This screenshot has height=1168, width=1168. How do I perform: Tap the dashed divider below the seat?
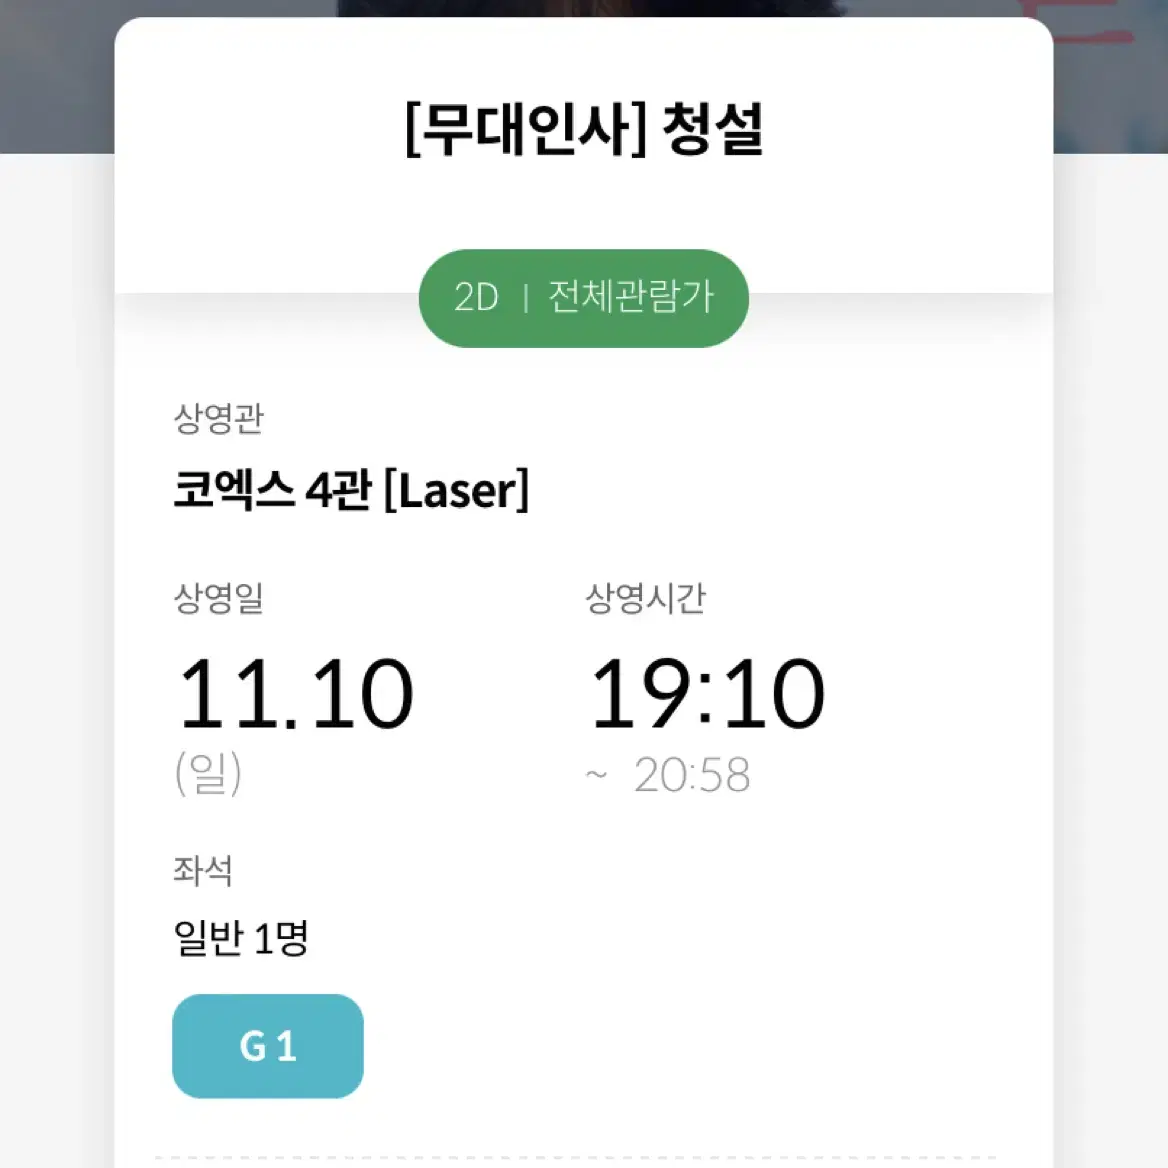click(576, 1158)
